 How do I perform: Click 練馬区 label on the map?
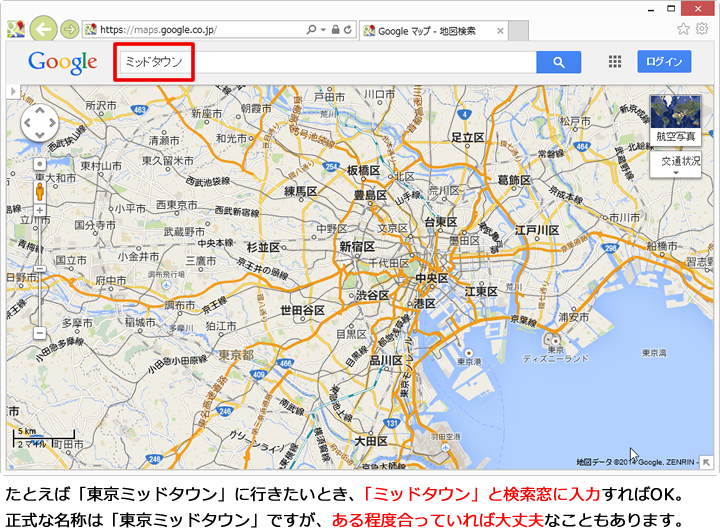point(301,191)
